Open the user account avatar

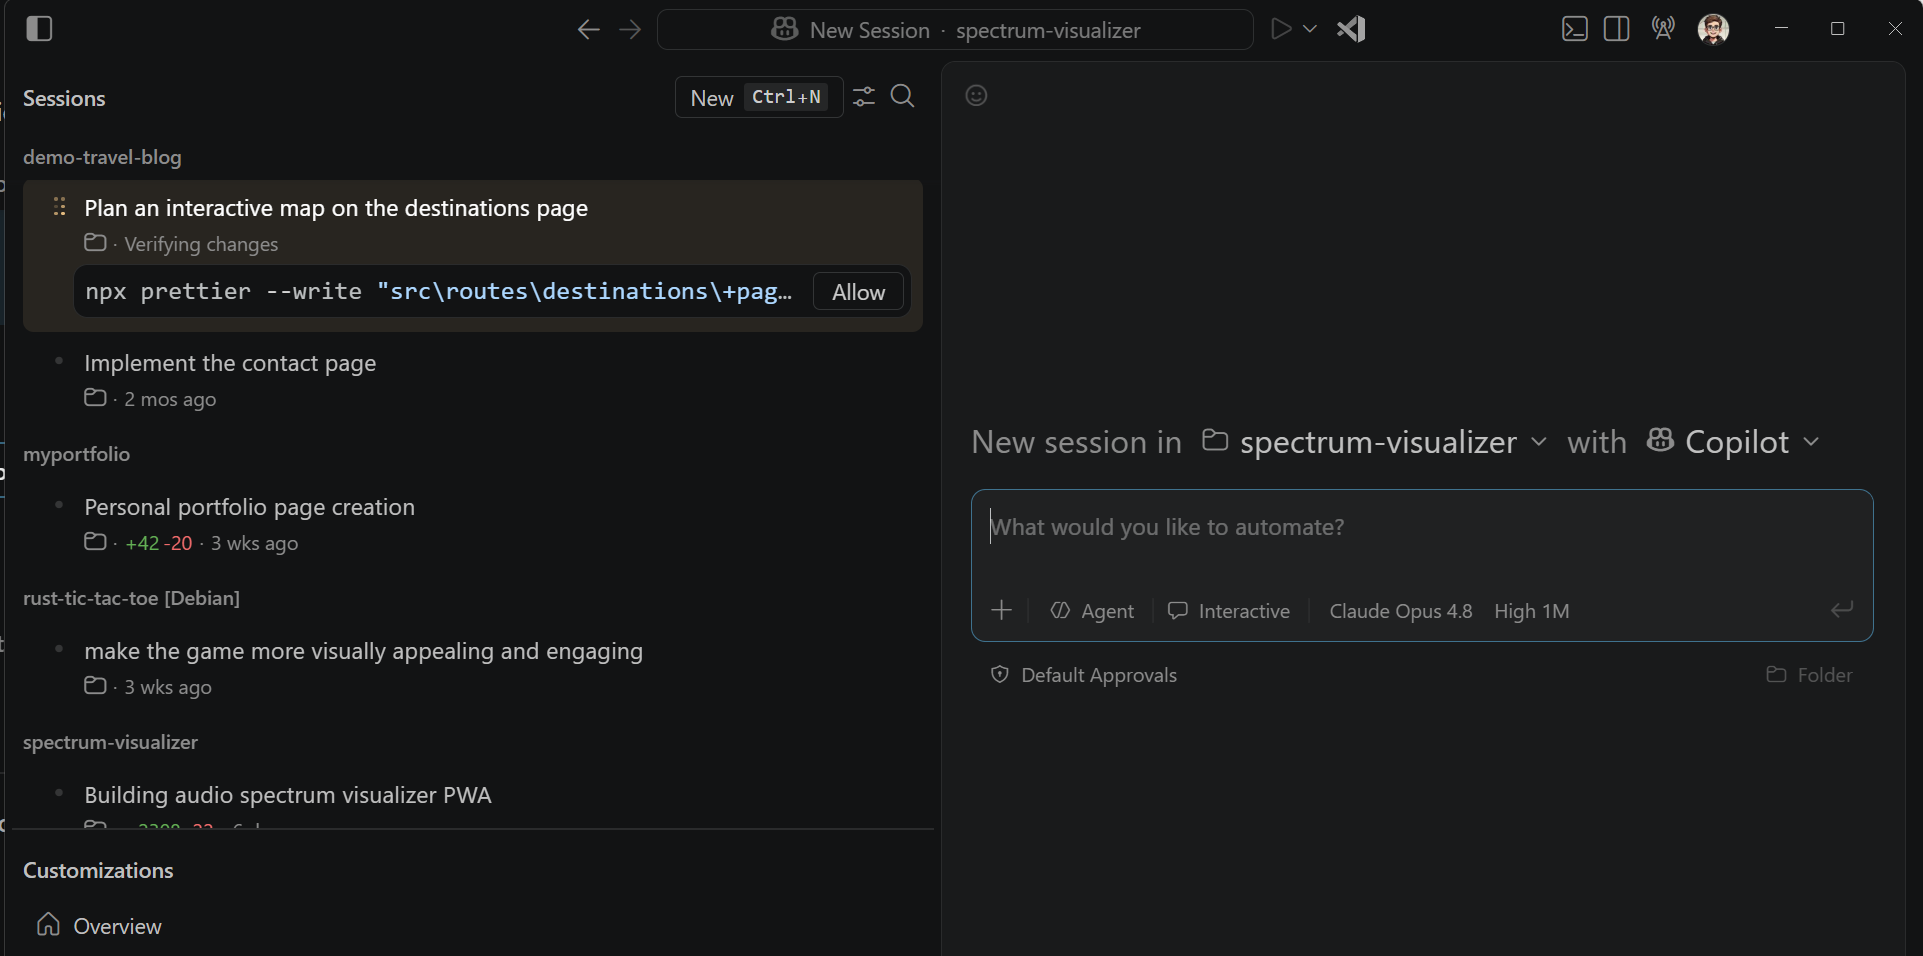click(1713, 29)
